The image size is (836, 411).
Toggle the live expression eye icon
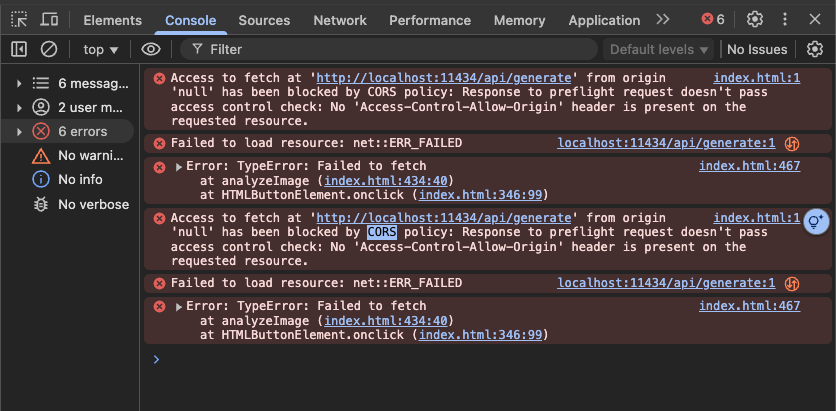pos(151,49)
